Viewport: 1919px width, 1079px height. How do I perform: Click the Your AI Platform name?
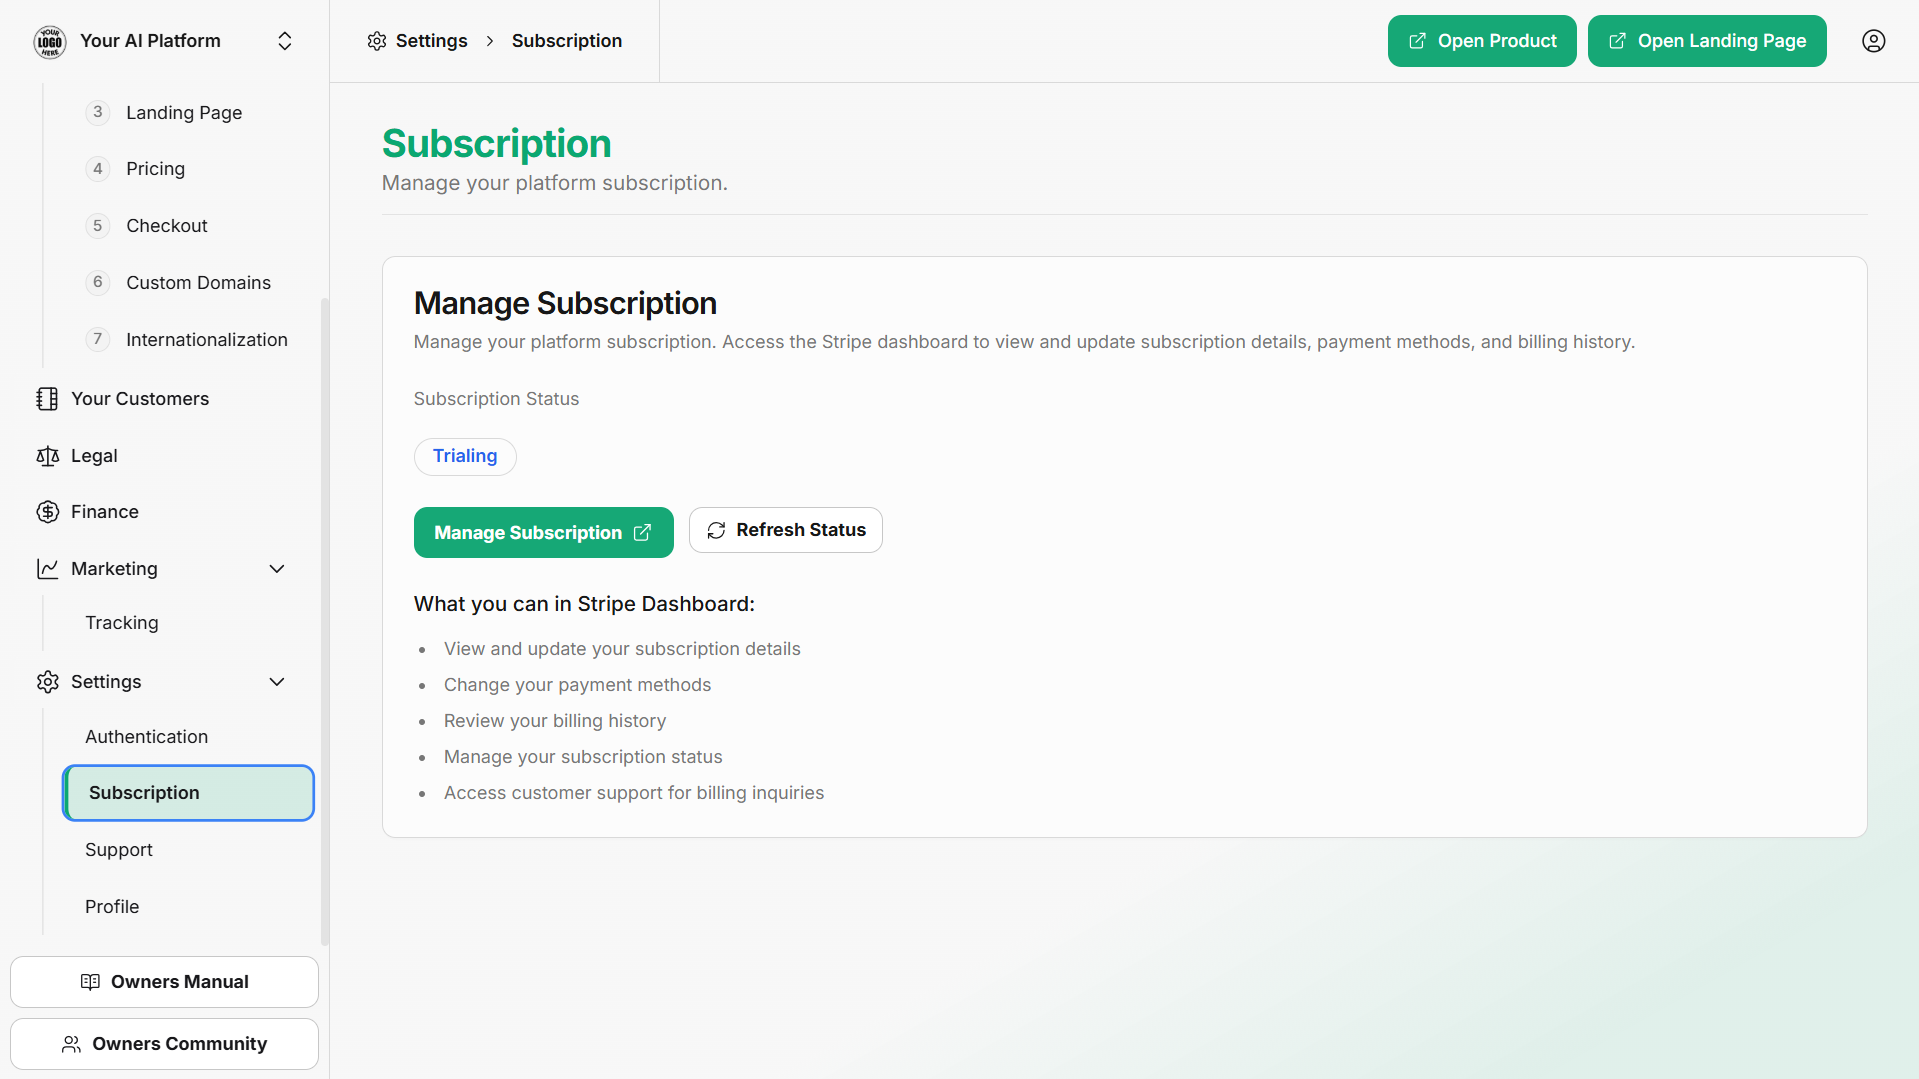150,41
